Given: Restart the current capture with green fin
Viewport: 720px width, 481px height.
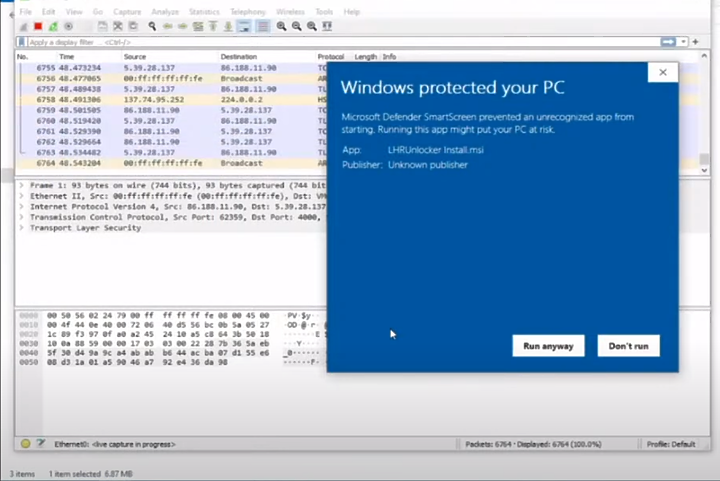Looking at the screenshot, I should tap(53, 26).
